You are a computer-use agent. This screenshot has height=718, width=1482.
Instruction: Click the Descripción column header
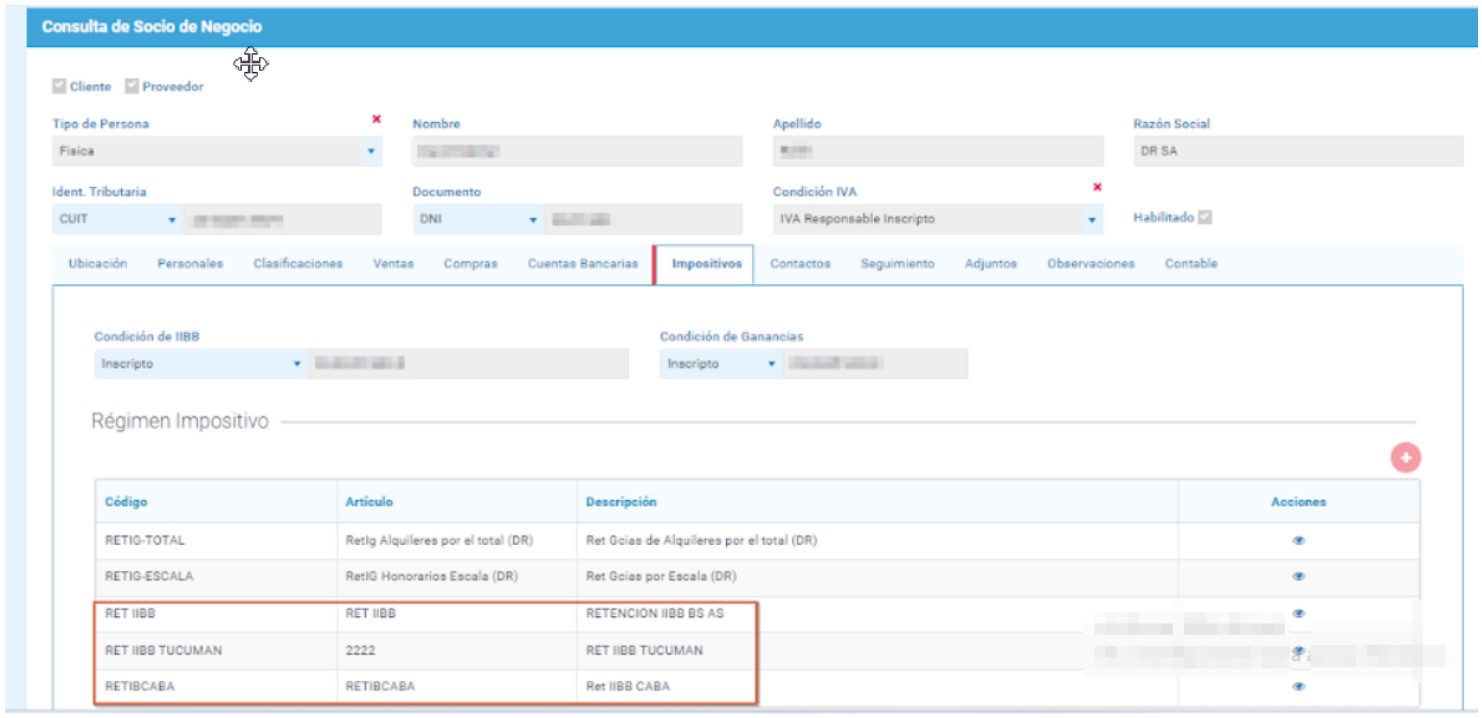(621, 502)
